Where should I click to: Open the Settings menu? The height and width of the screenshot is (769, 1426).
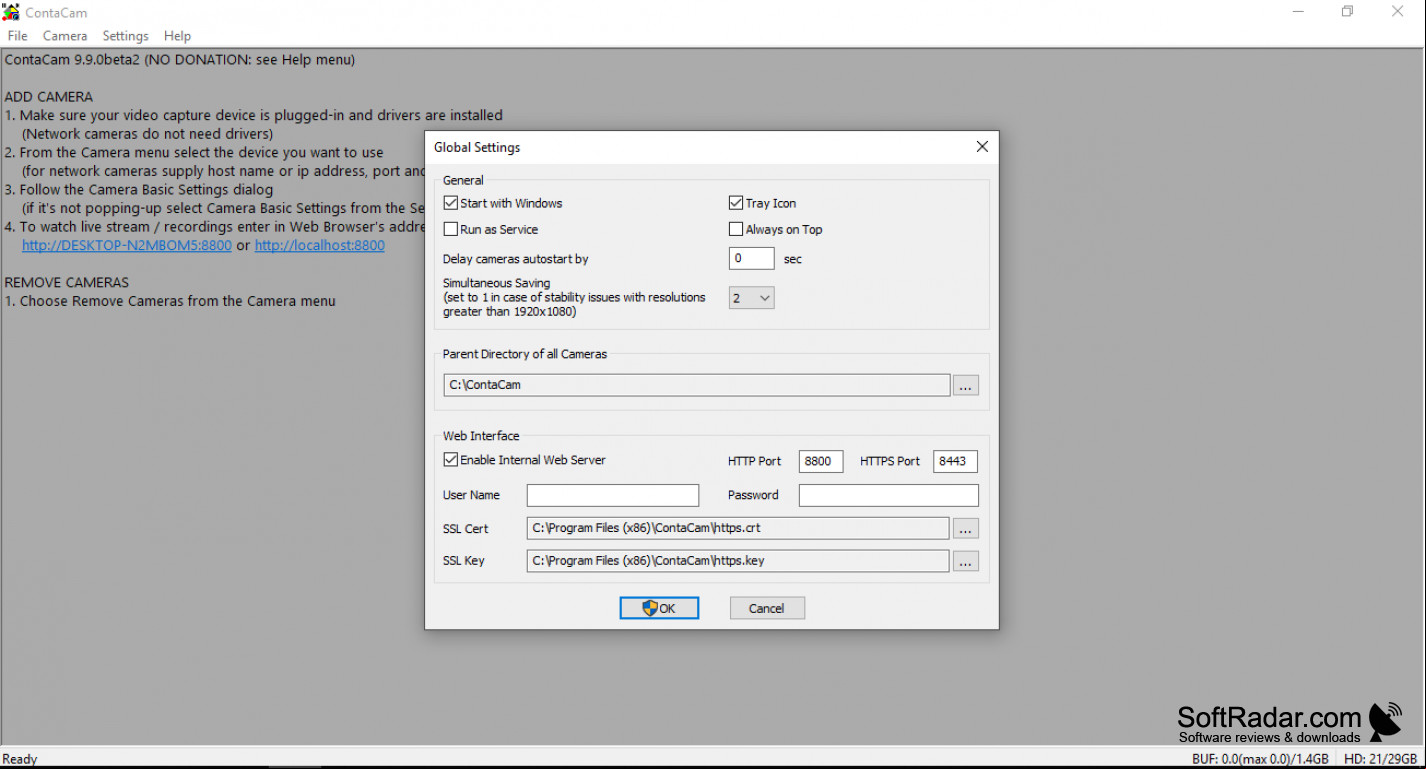125,36
